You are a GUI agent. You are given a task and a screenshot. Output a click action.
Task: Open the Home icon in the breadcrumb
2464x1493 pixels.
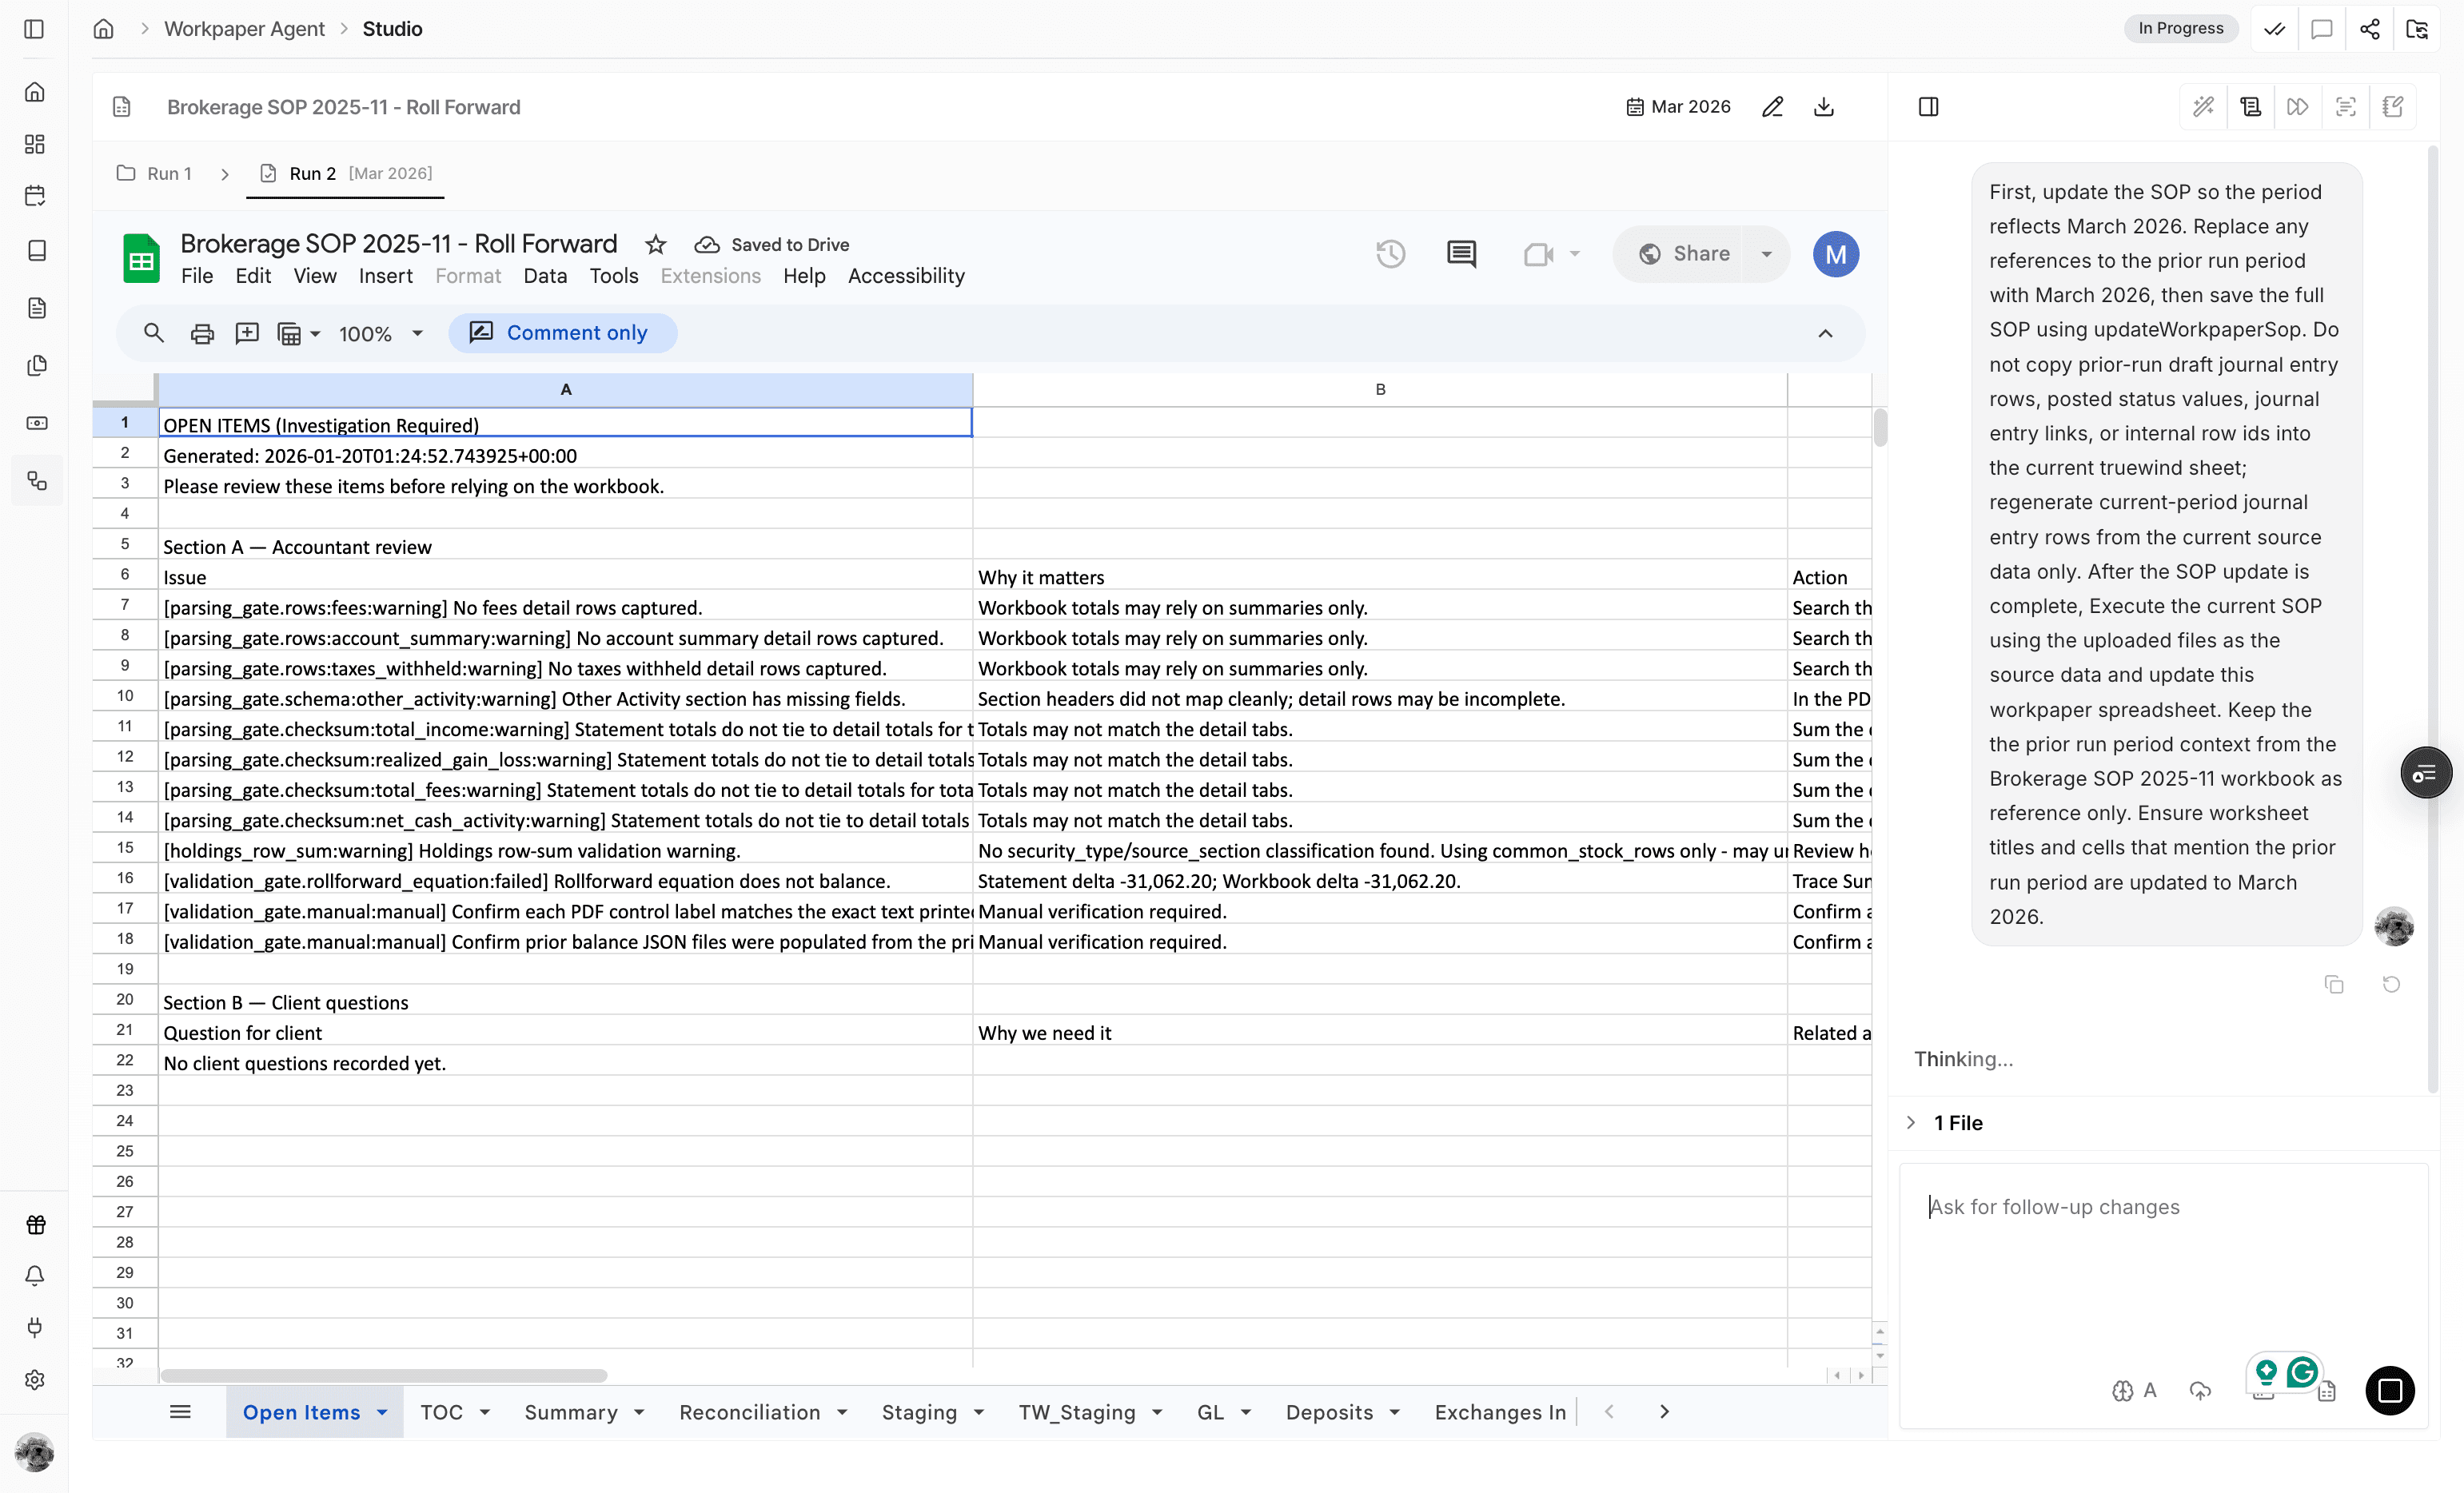coord(104,29)
